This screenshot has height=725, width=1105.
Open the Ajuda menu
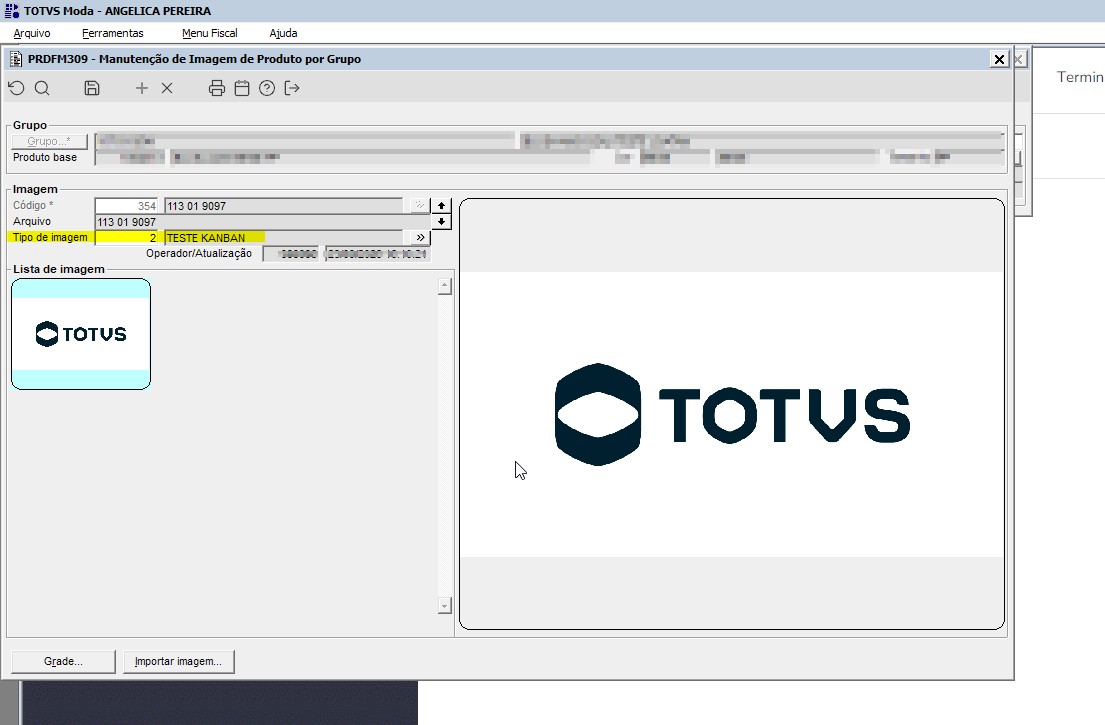click(x=283, y=33)
